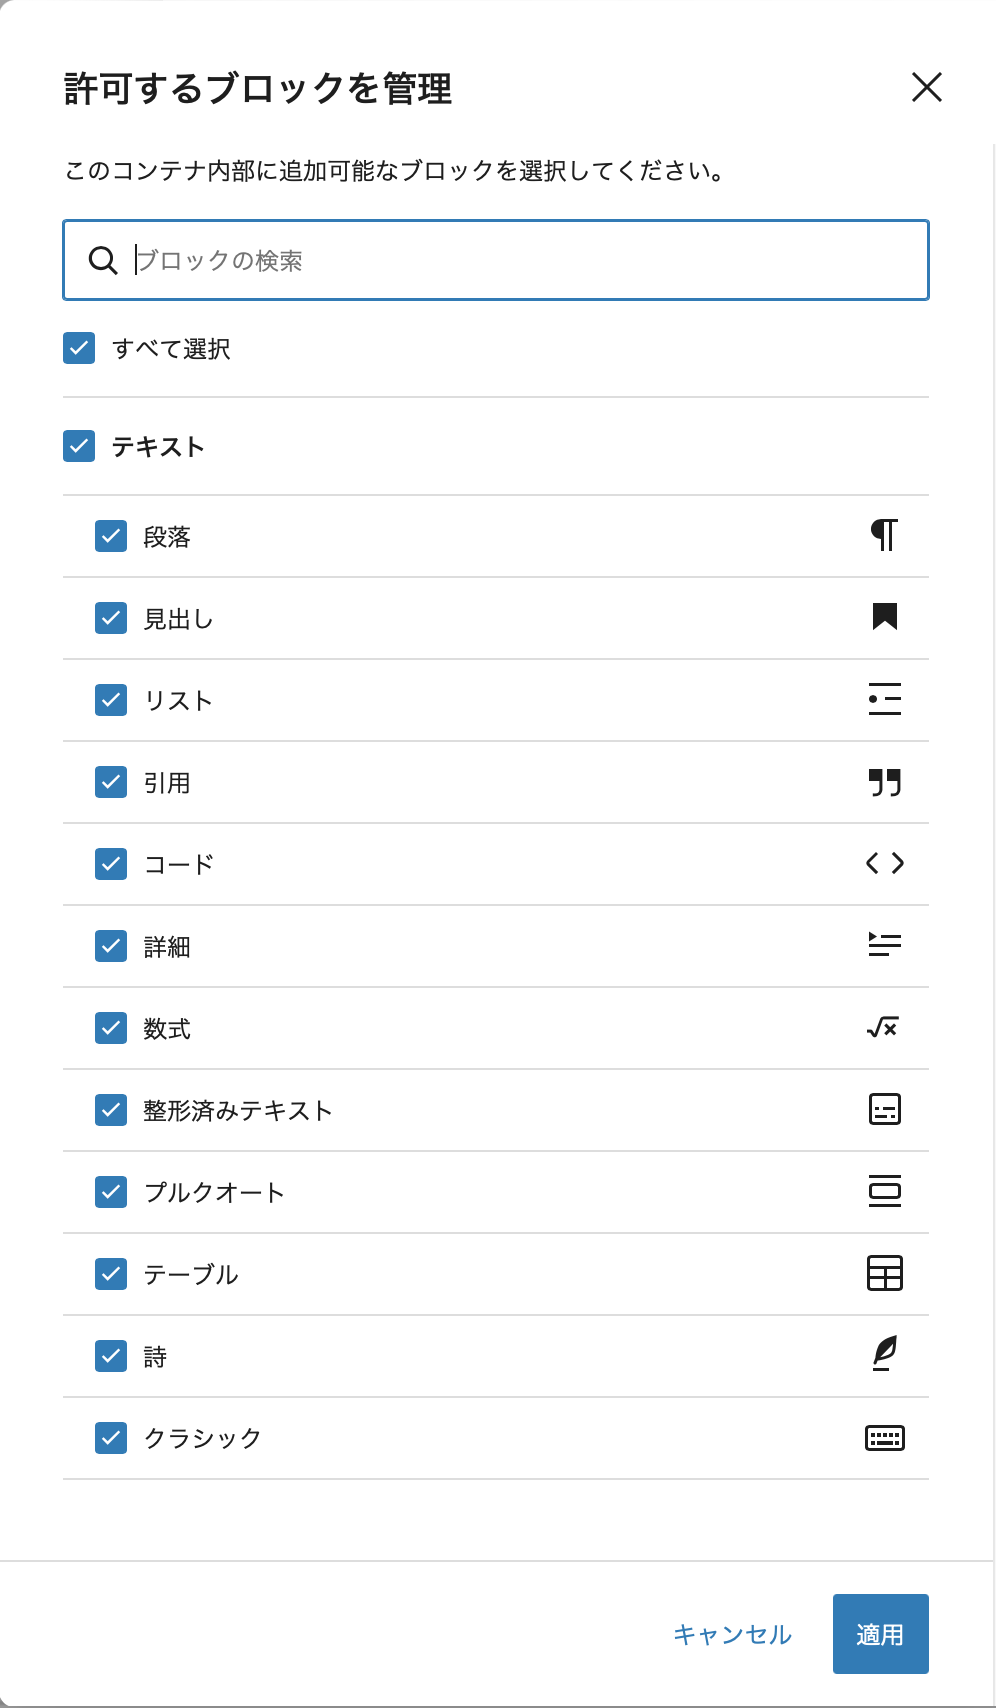Close the 許可するブロックを管理 dialog
Image resolution: width=996 pixels, height=1708 pixels.
click(x=927, y=87)
